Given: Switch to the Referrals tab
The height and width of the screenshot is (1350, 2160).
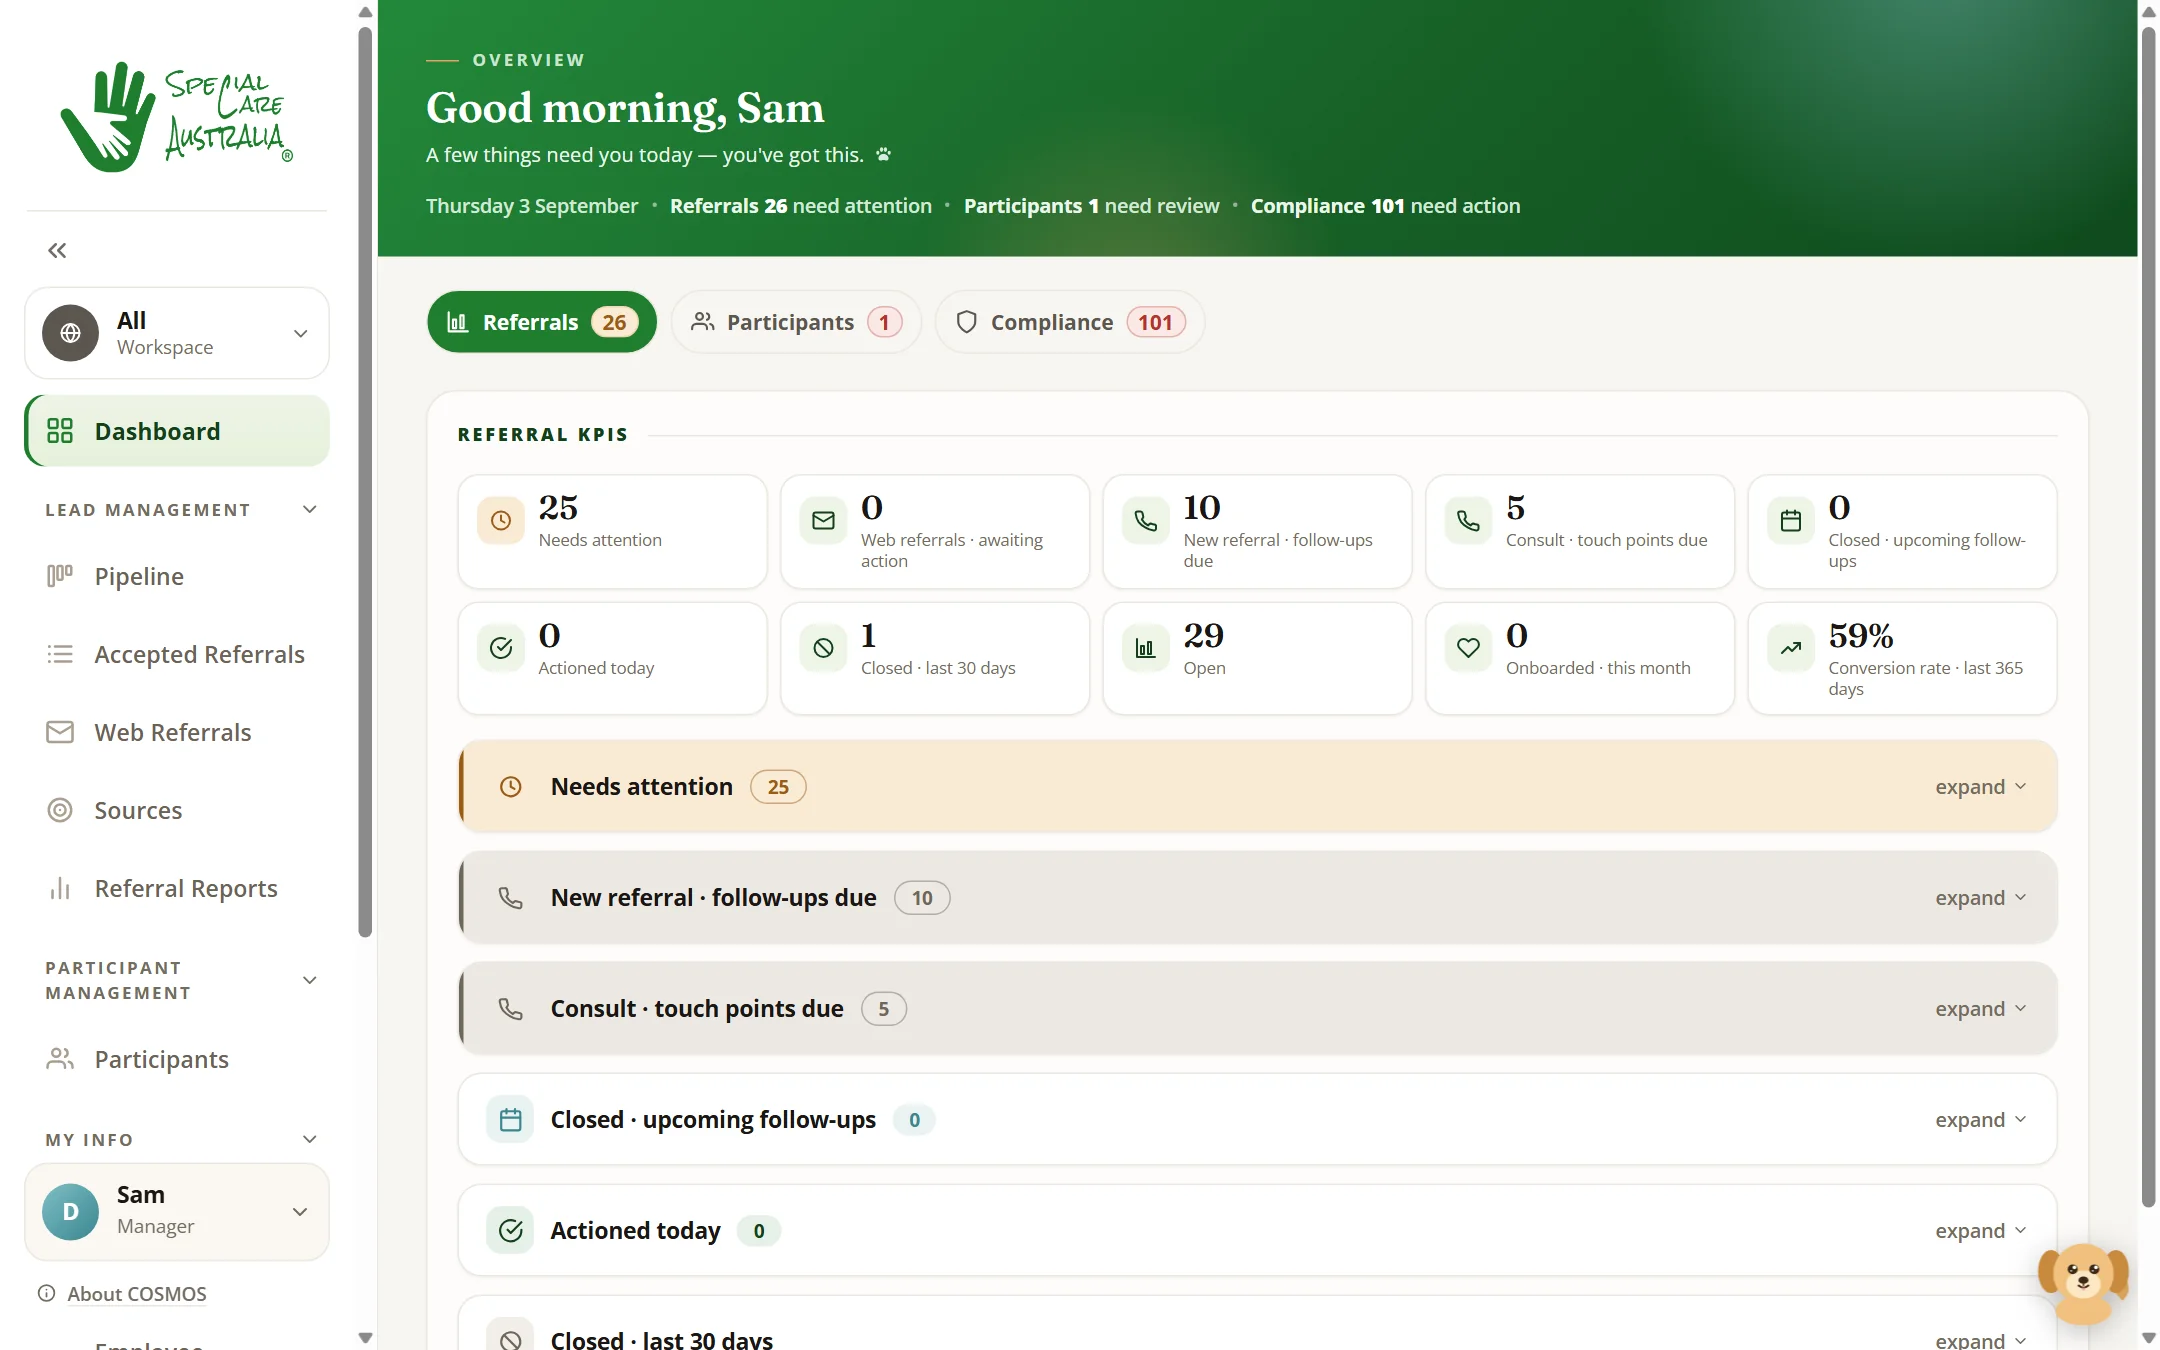Looking at the screenshot, I should (541, 322).
